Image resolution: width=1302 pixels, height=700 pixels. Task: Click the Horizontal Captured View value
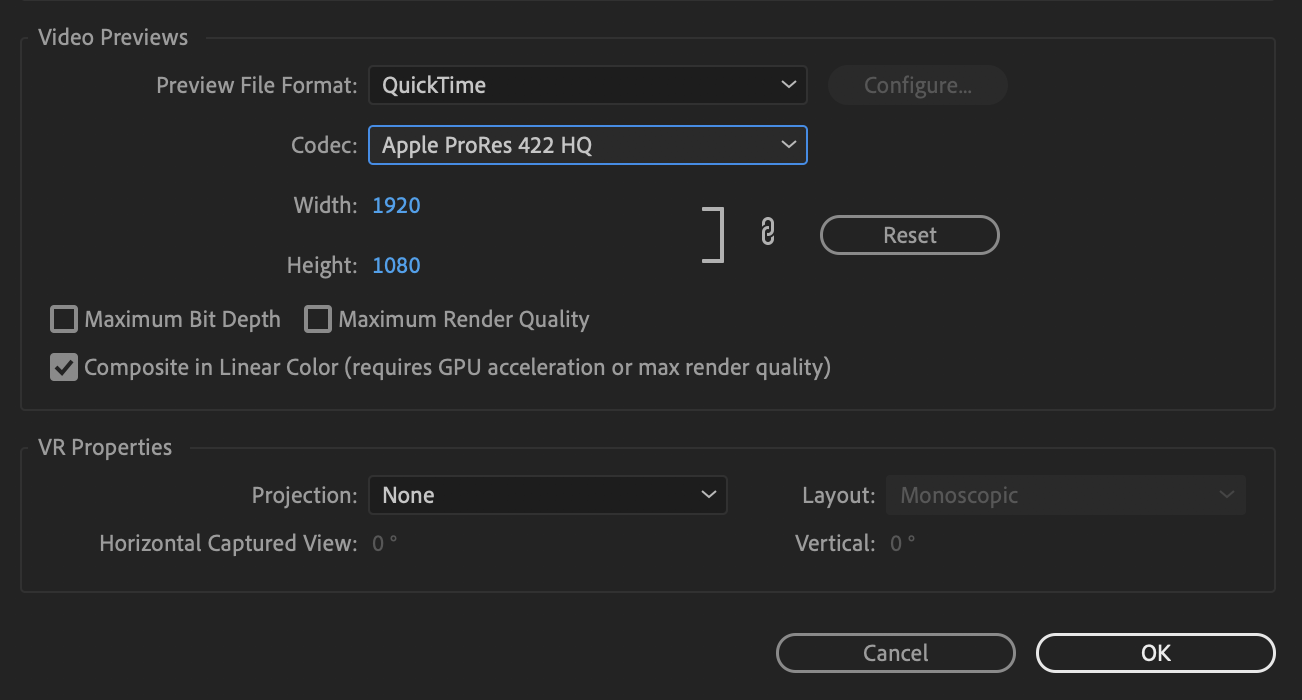point(384,543)
